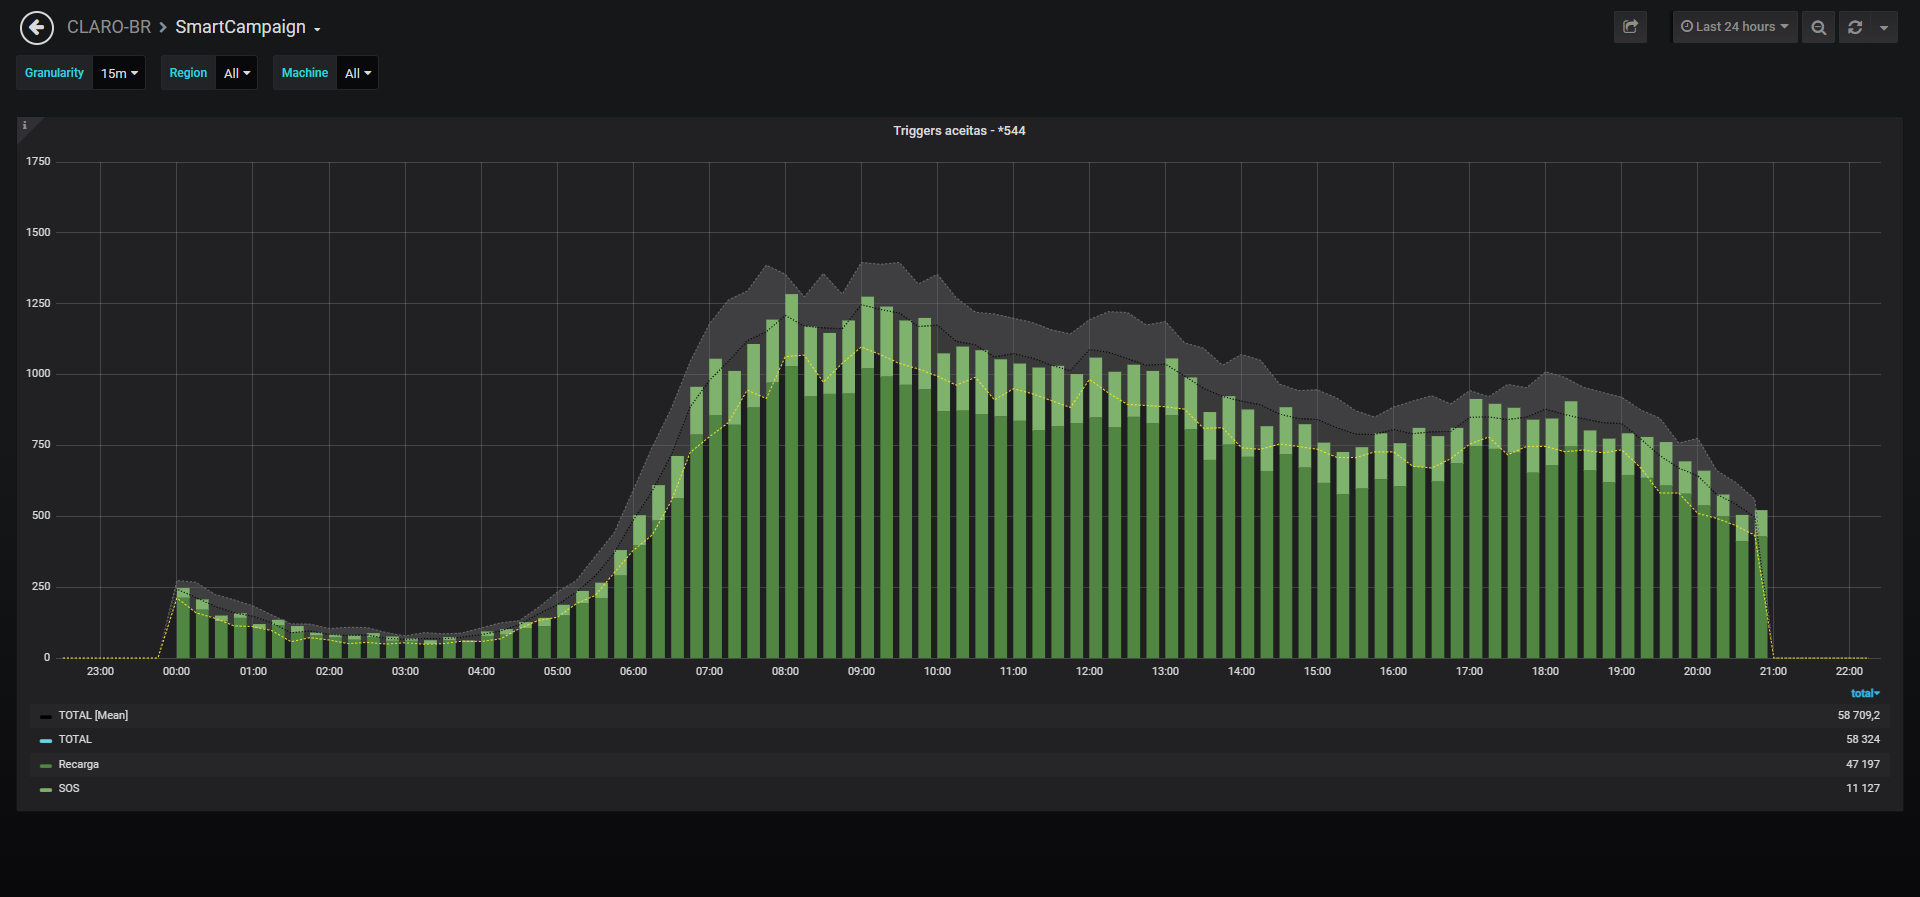This screenshot has height=897, width=1920.
Task: Click the zoom out magnifier icon
Action: pos(1819,27)
